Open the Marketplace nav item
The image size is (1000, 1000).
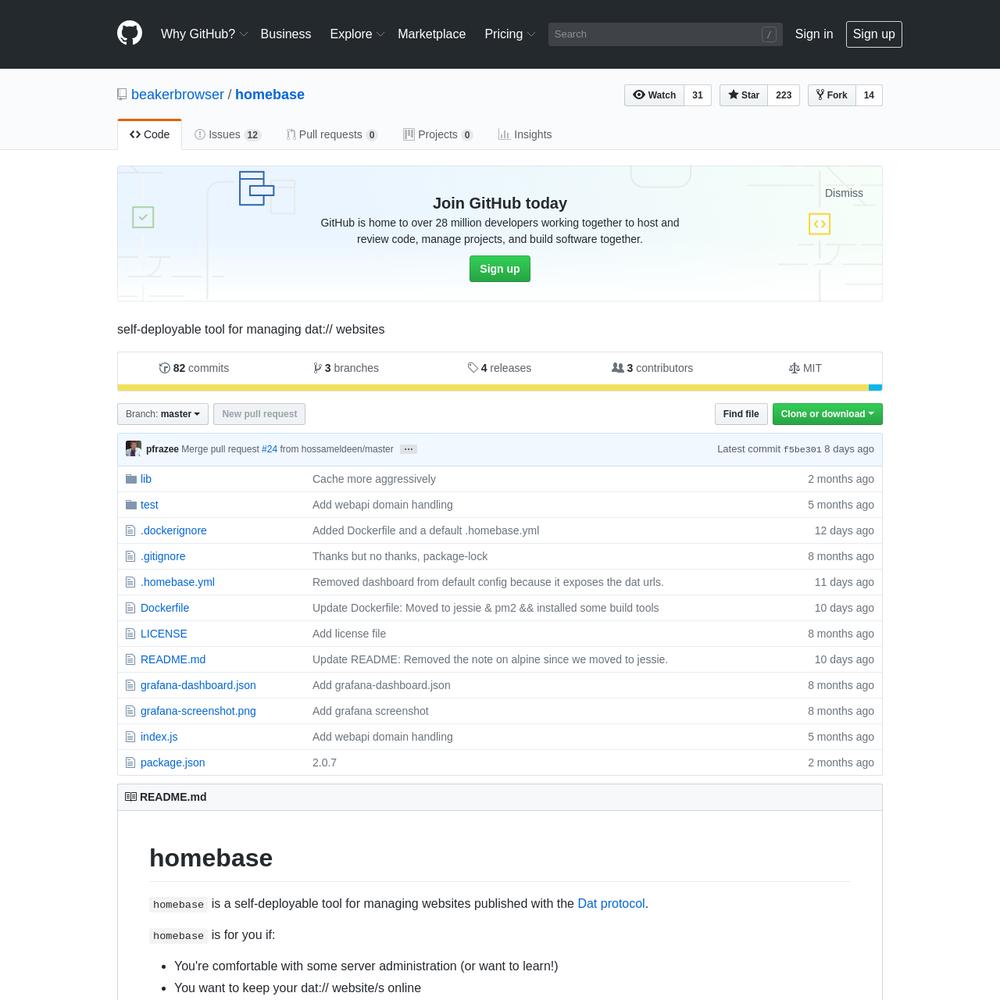point(432,34)
